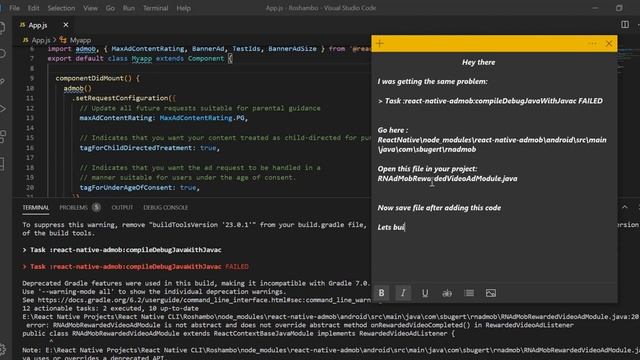Open the Search icon in the activity bar
Screen dimensions: 640x360
coord(2,53)
